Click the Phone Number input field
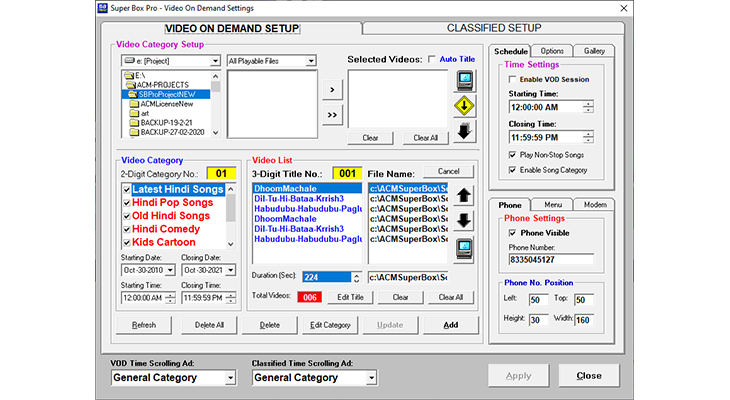 (551, 260)
